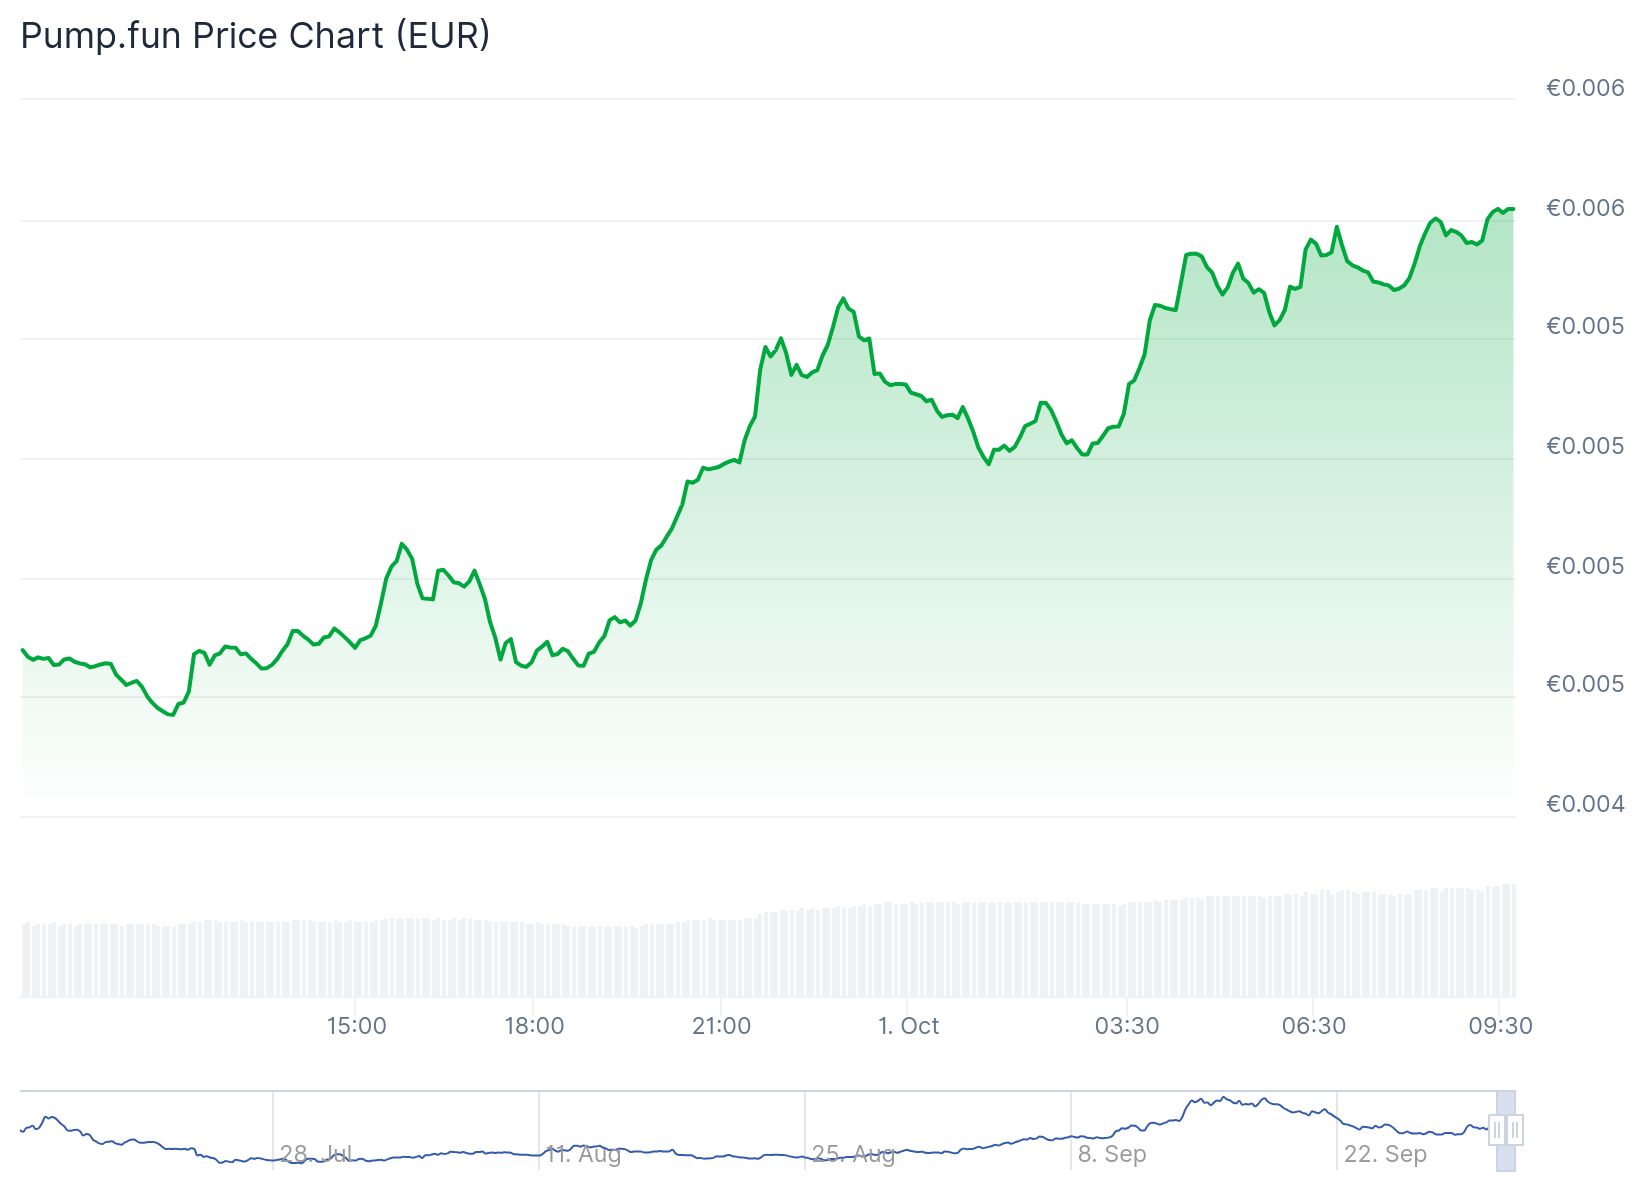Click the left navigator range handle

1497,1130
